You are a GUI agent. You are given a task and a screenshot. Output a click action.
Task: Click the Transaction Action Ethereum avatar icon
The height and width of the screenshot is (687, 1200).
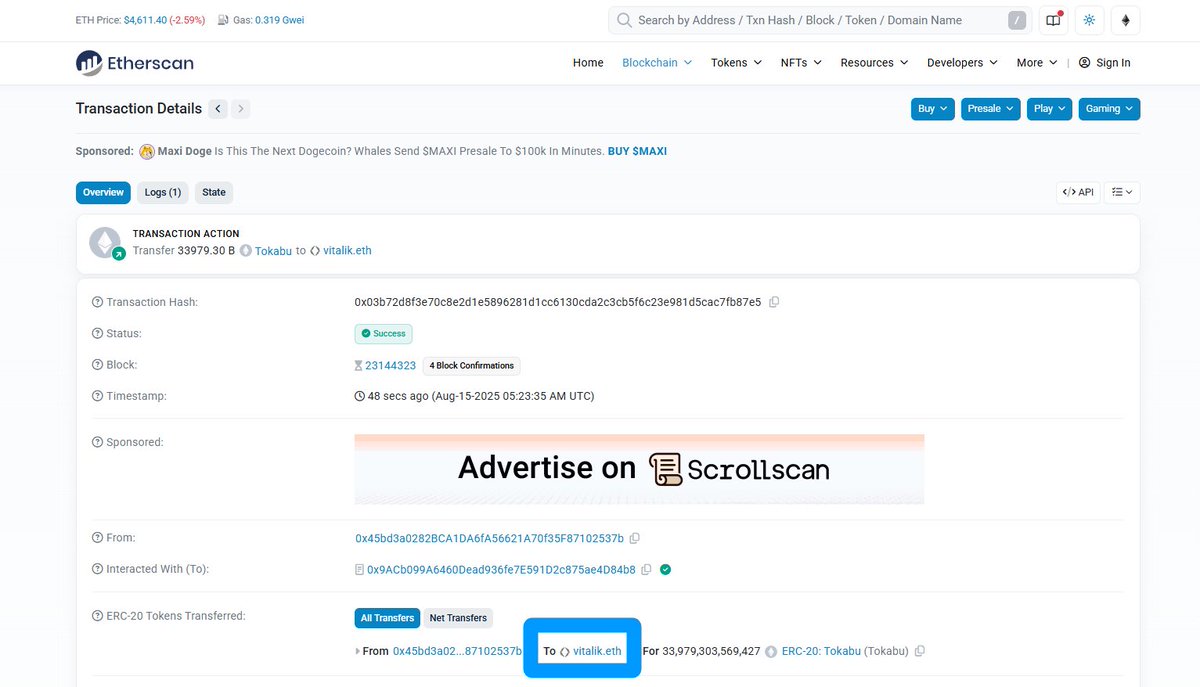pyautogui.click(x=106, y=243)
